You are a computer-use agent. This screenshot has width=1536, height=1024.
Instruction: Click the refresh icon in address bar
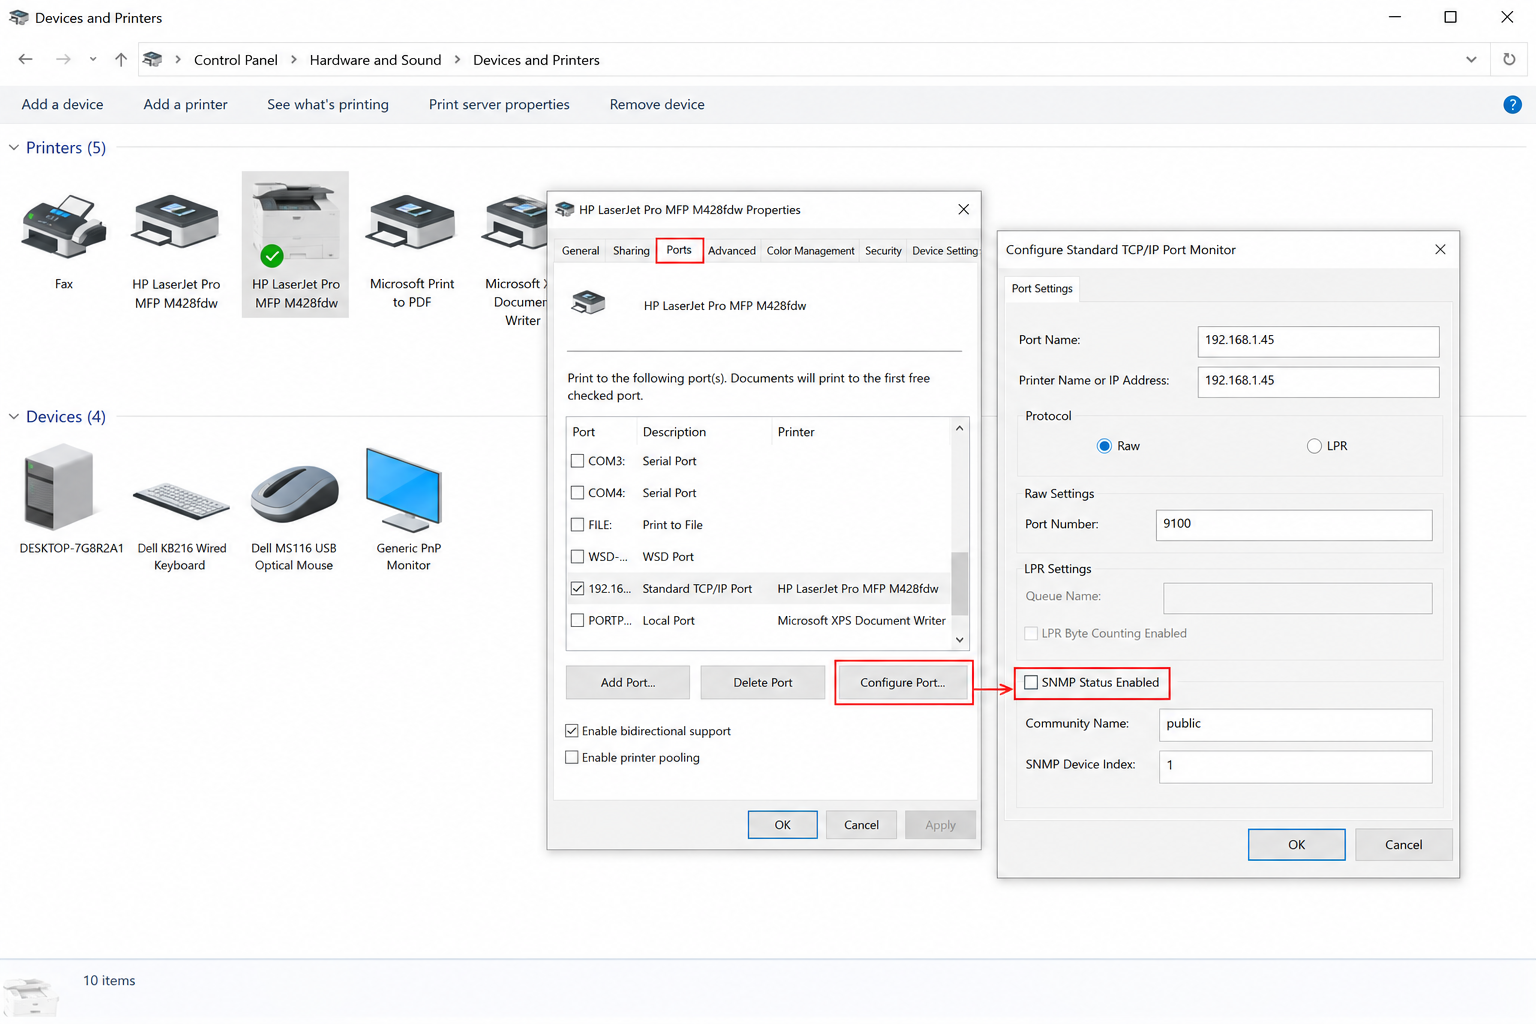click(1509, 60)
